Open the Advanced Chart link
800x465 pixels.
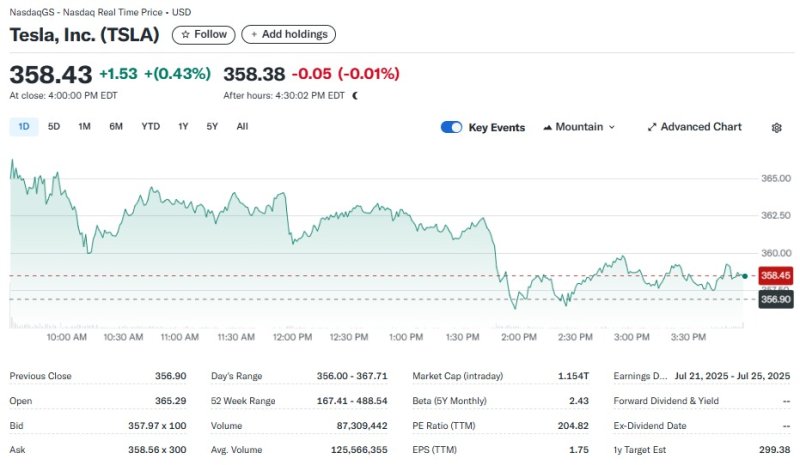(x=701, y=127)
